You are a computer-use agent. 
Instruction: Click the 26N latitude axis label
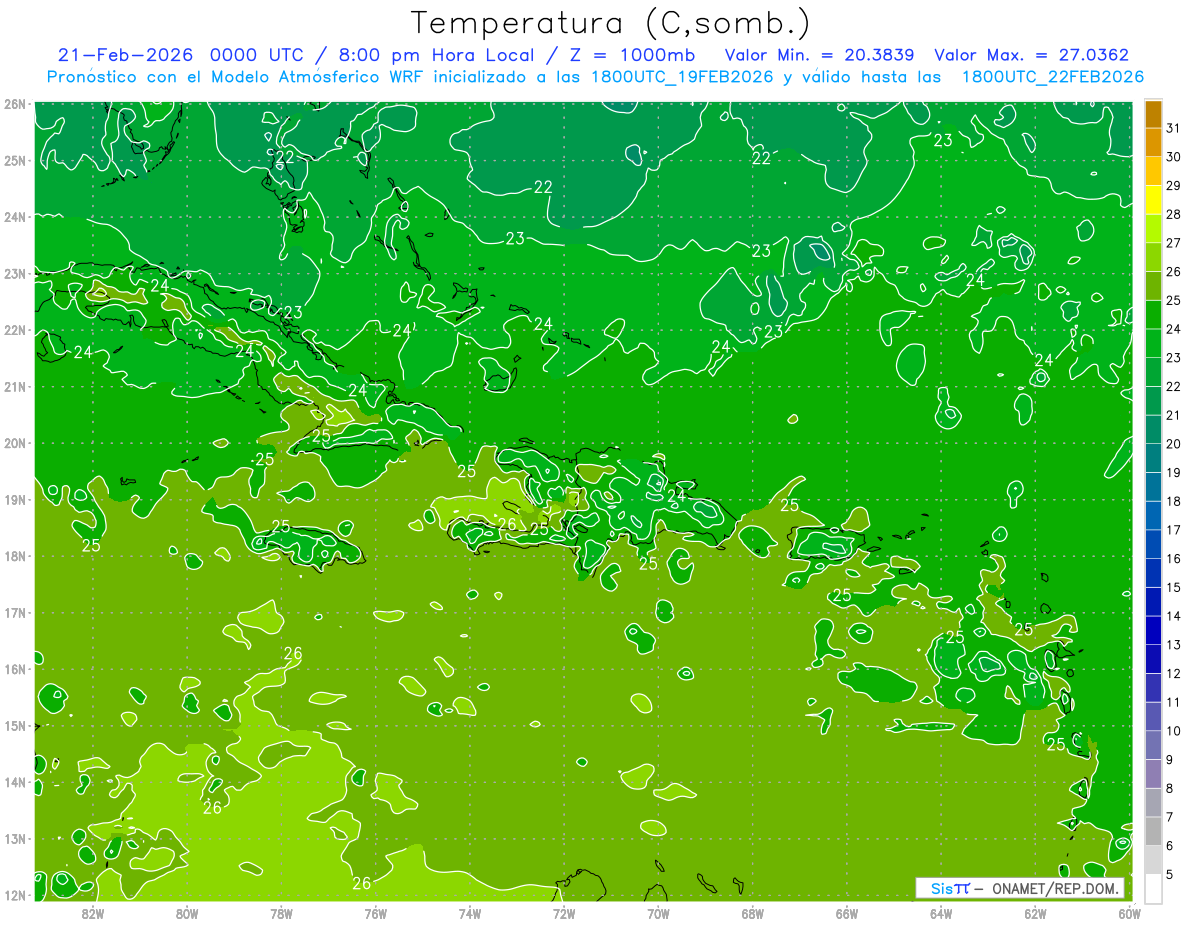[14, 104]
